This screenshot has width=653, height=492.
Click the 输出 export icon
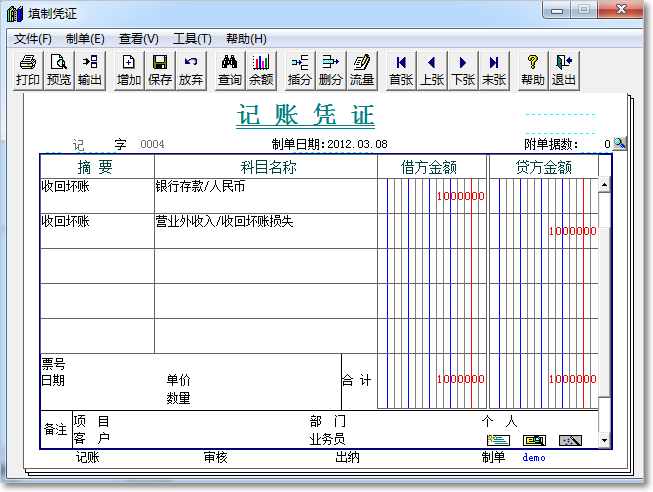90,70
